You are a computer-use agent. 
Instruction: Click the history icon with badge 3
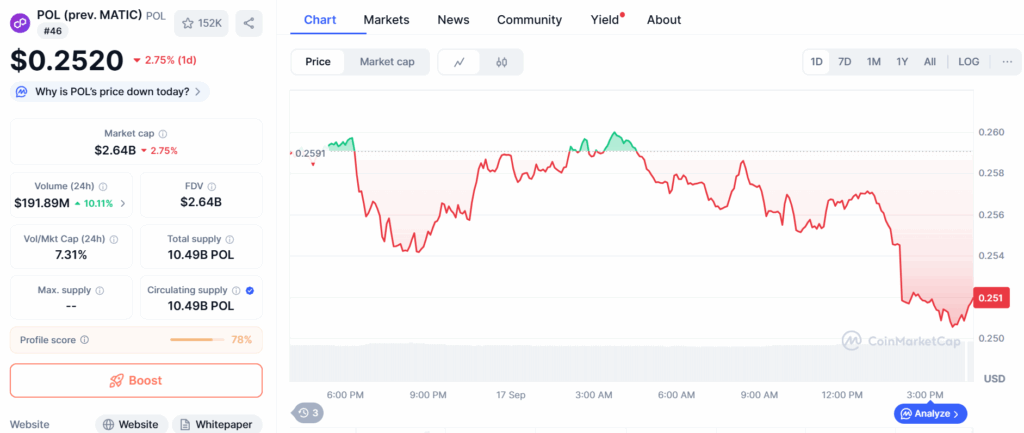coord(307,413)
